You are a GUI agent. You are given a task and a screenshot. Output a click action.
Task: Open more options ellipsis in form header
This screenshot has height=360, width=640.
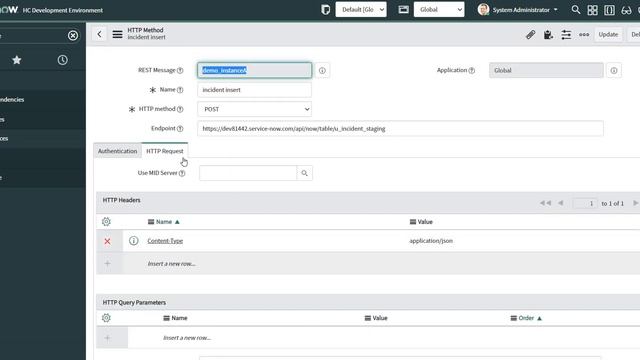(x=584, y=35)
